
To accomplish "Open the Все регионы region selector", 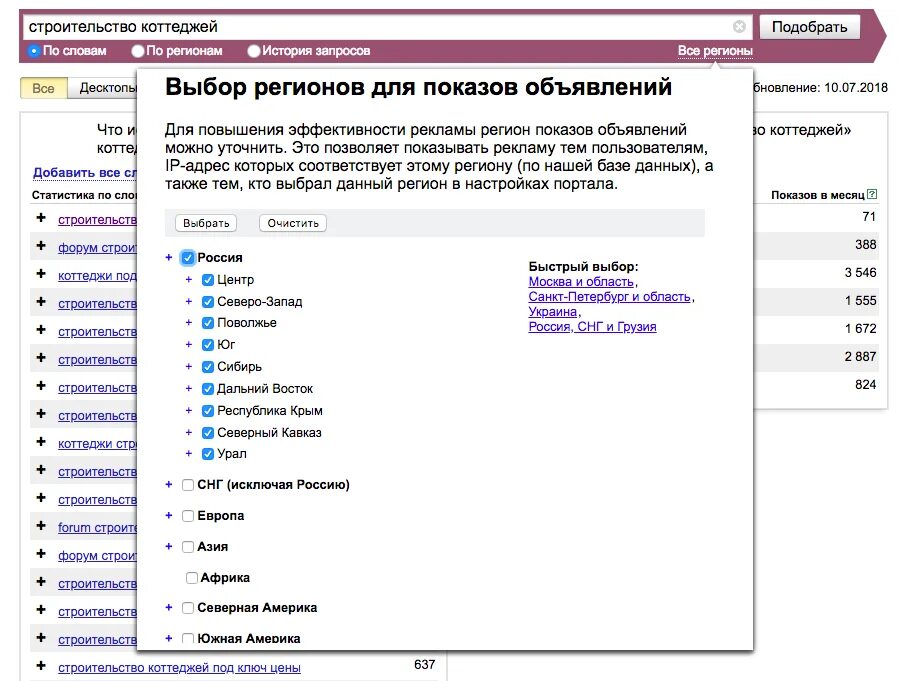I will [715, 51].
